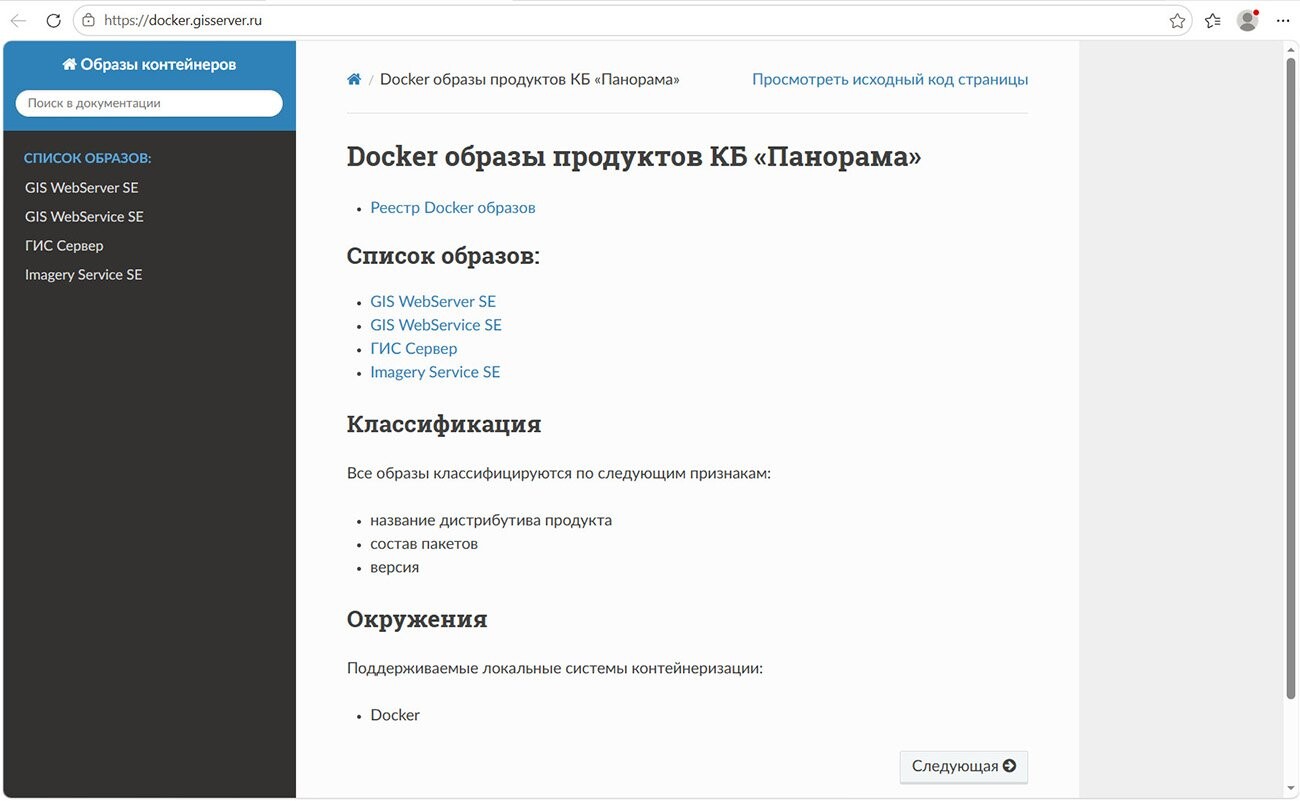Select Imagery Service SE in sidebar
This screenshot has width=1300, height=801.
(x=84, y=274)
